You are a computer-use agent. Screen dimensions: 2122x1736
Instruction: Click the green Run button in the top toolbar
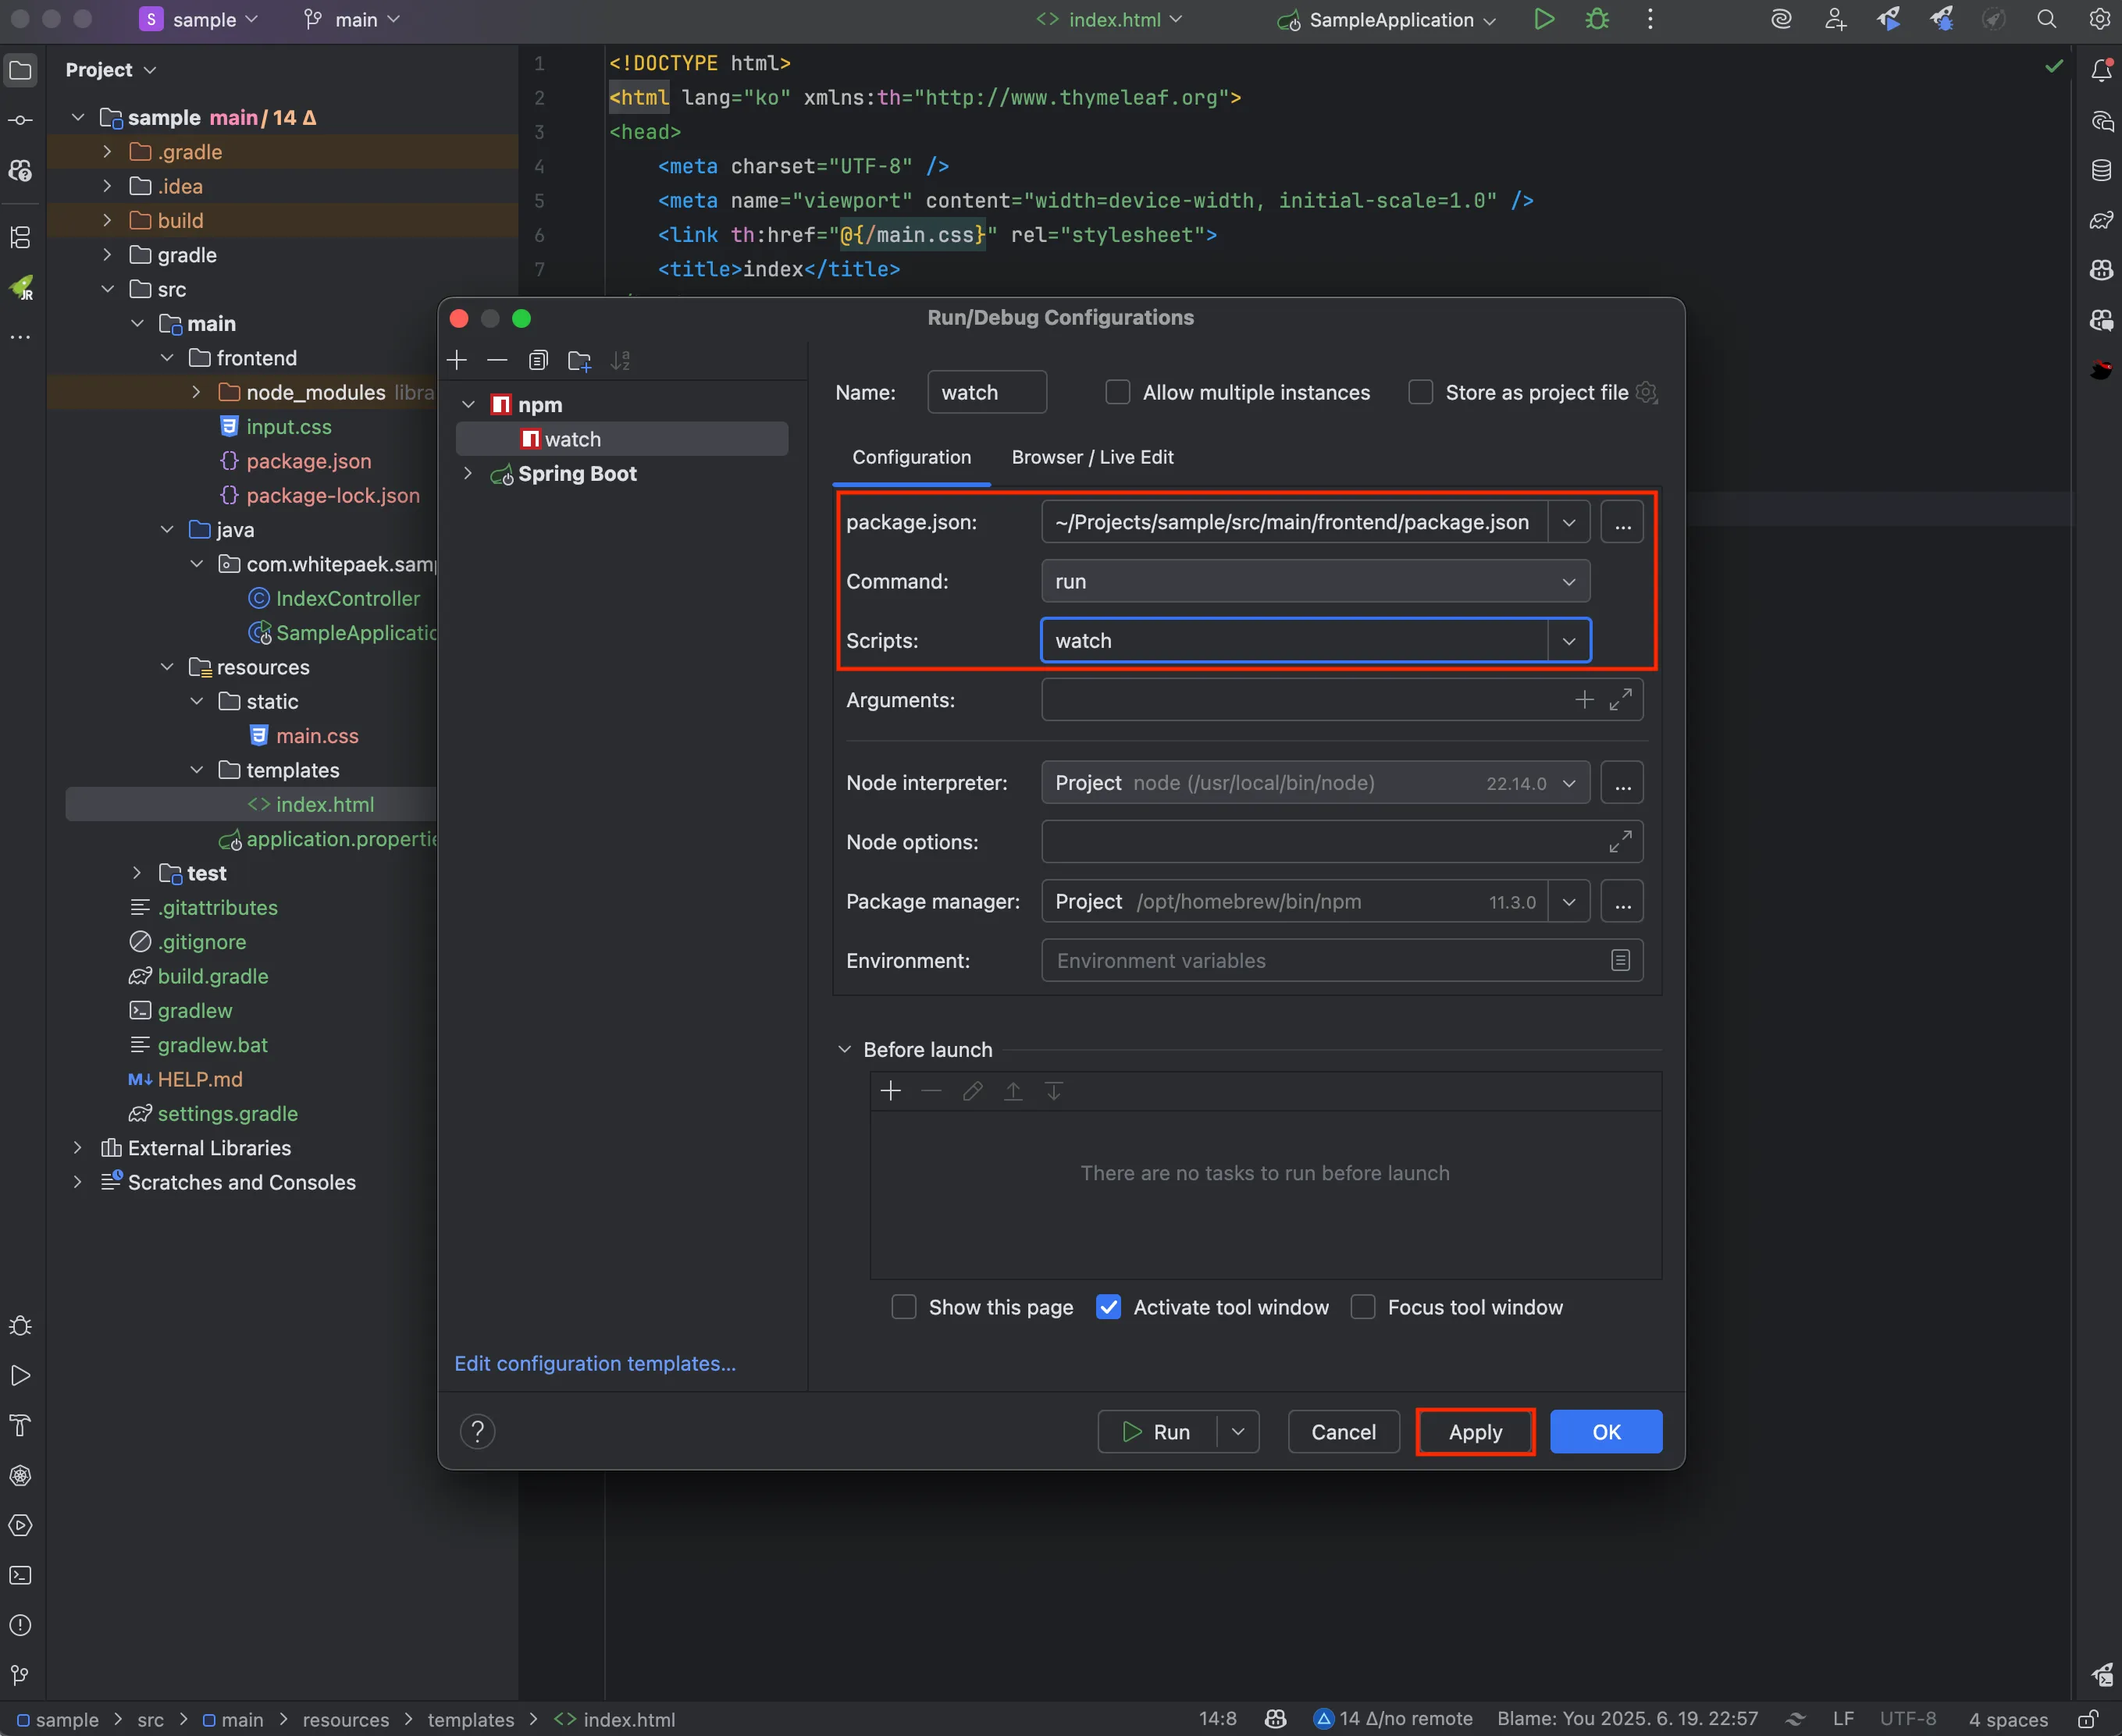[x=1544, y=19]
